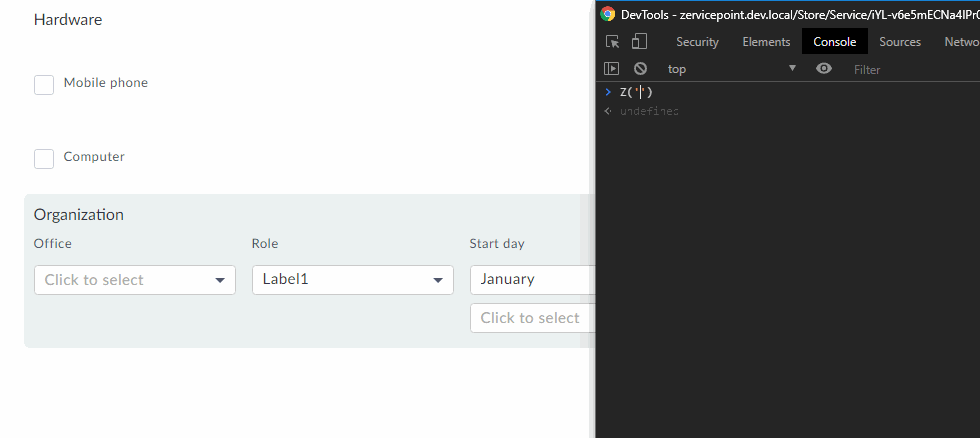Click the console Filter input field
The width and height of the screenshot is (980, 438).
pyautogui.click(x=910, y=69)
